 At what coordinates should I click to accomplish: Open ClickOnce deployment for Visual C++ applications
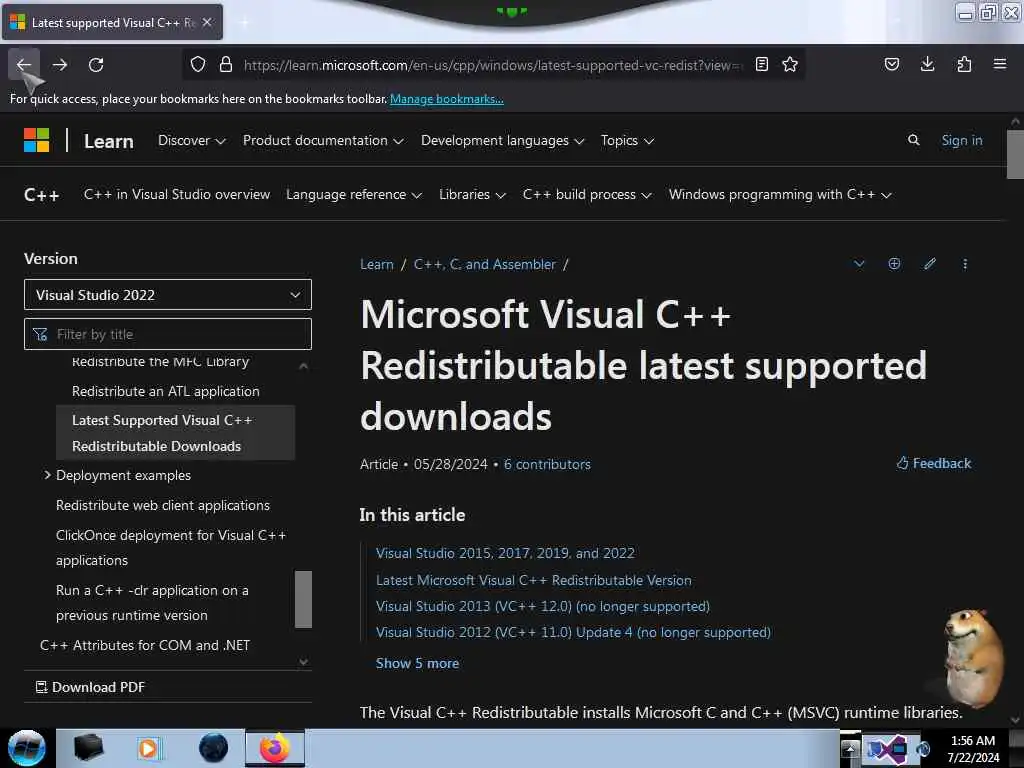coord(171,547)
